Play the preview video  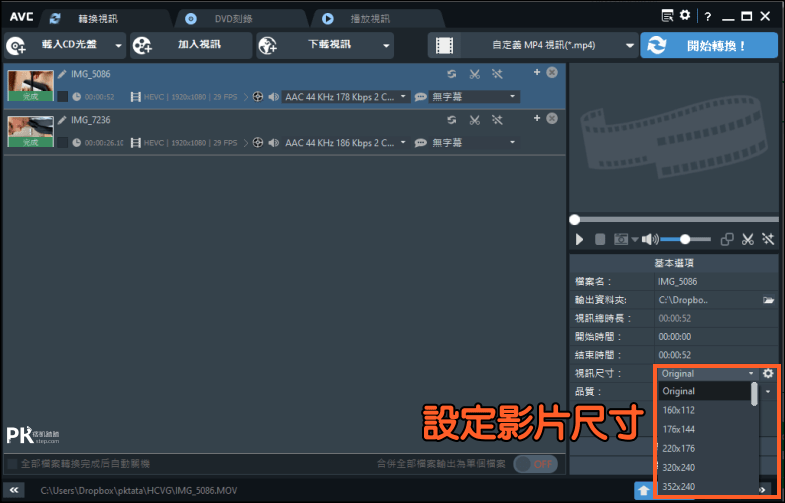coord(580,240)
